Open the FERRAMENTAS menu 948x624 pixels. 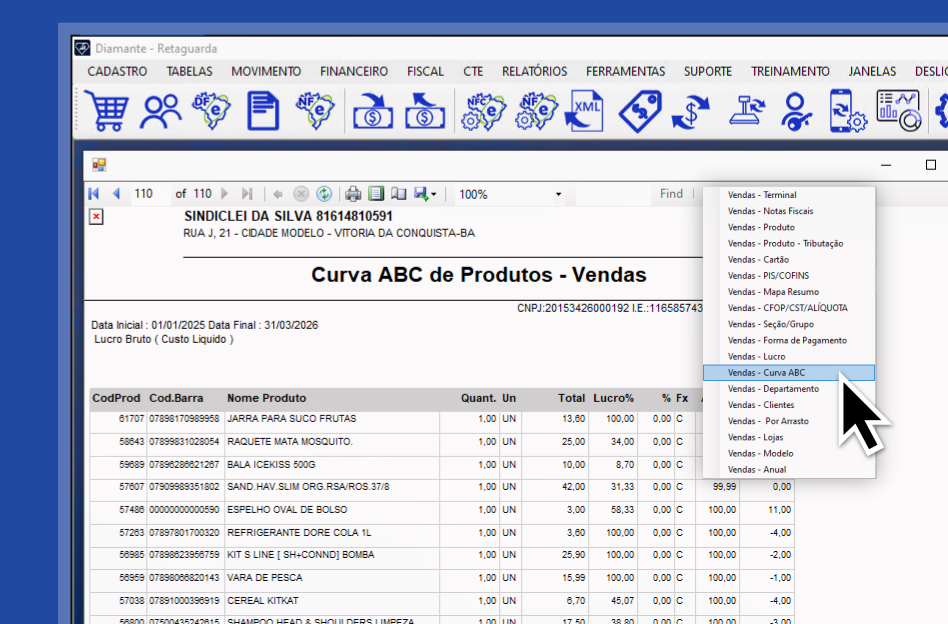tap(625, 71)
